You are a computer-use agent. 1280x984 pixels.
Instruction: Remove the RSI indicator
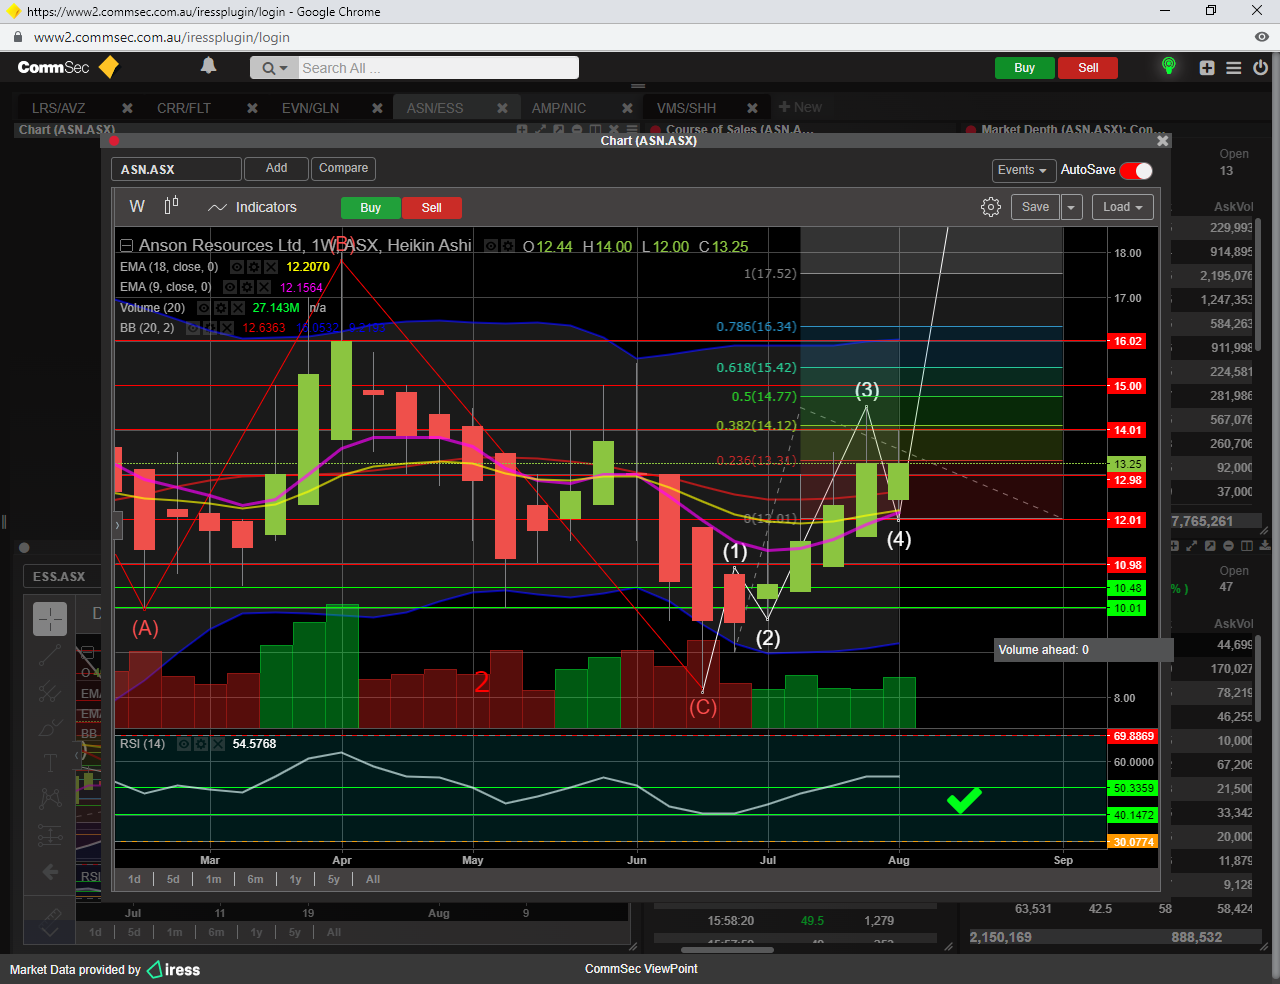coord(216,744)
